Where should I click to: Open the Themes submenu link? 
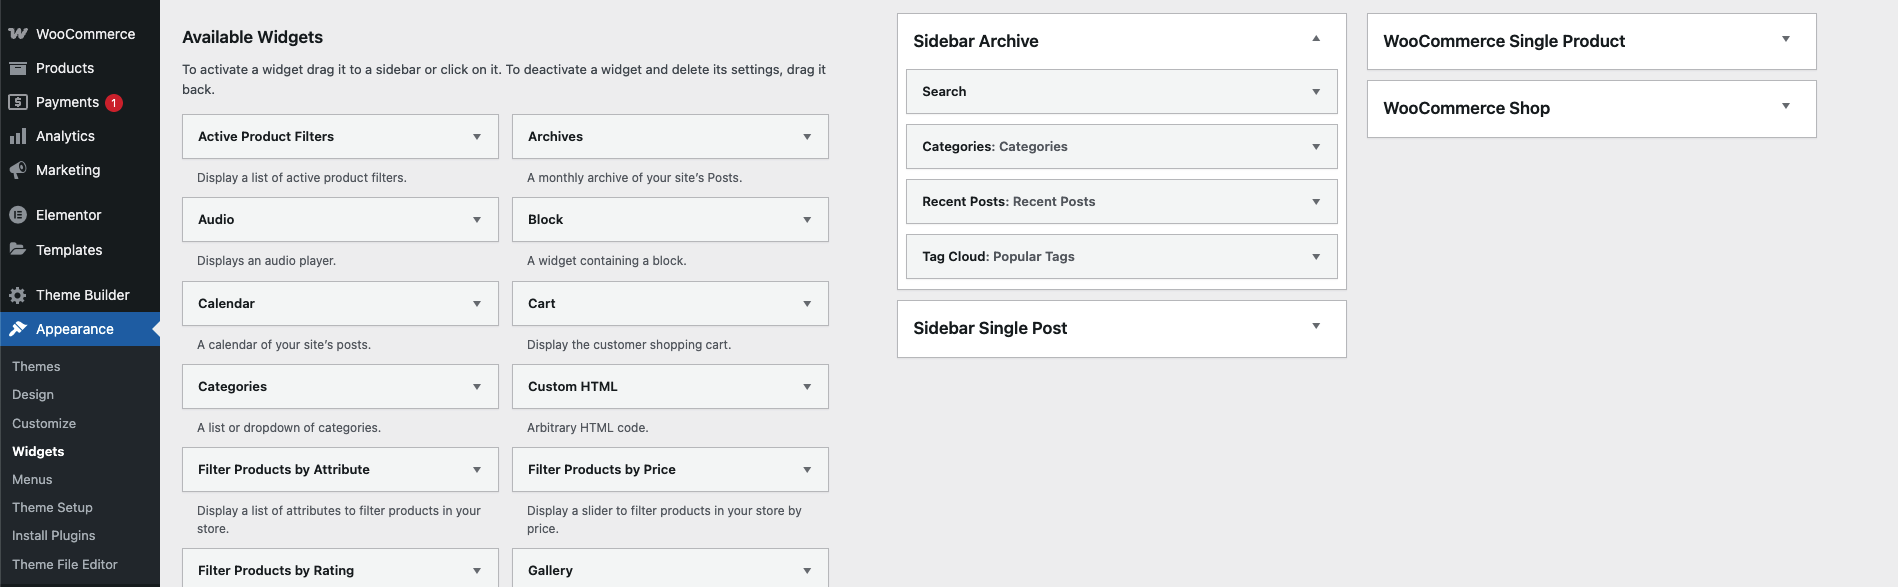coord(36,367)
